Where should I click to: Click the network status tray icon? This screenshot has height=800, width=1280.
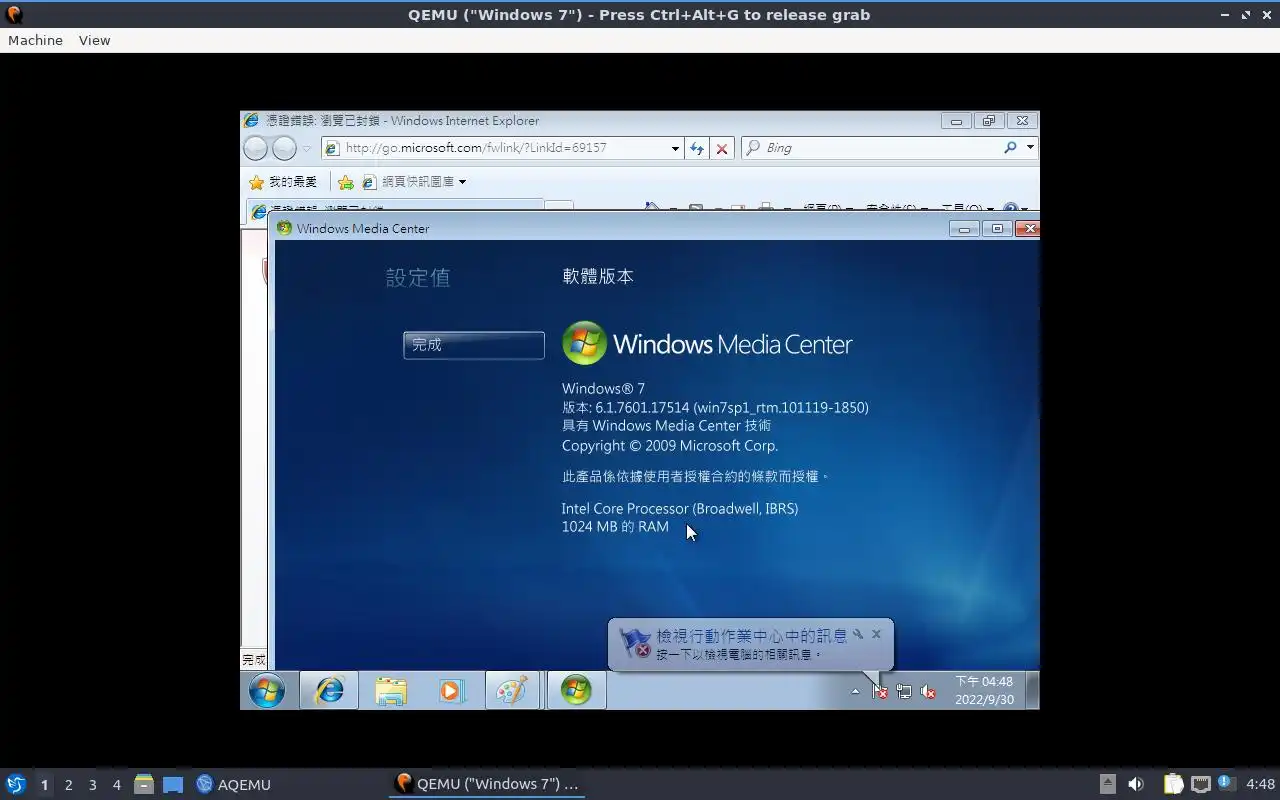coord(904,691)
